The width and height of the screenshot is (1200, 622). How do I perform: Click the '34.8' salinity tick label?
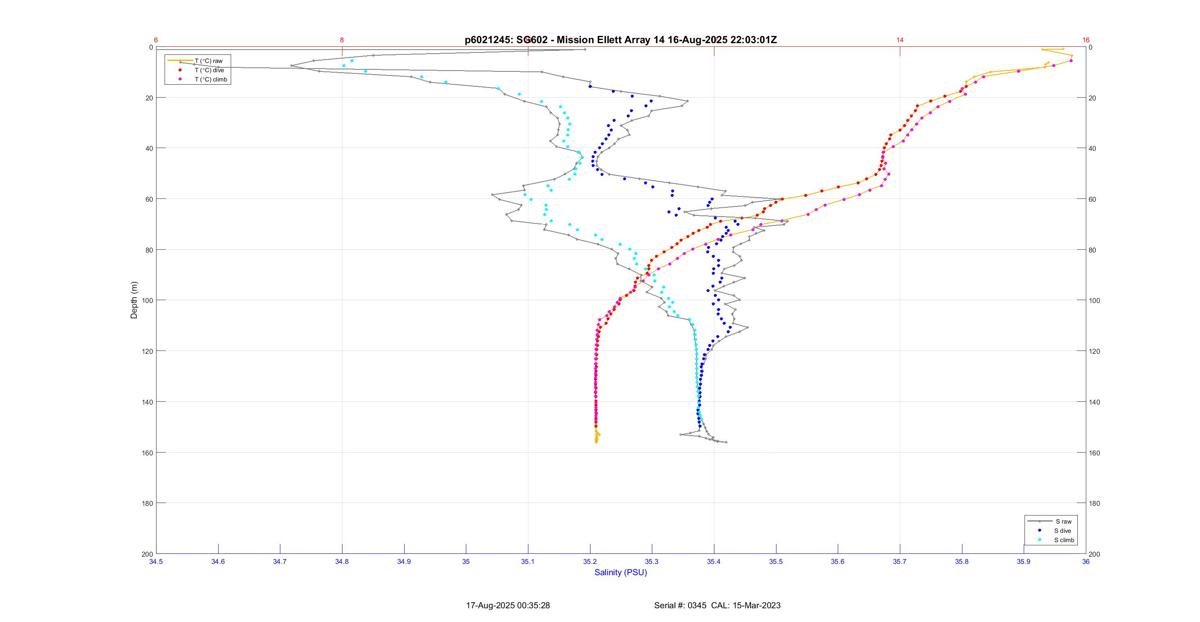tap(342, 562)
